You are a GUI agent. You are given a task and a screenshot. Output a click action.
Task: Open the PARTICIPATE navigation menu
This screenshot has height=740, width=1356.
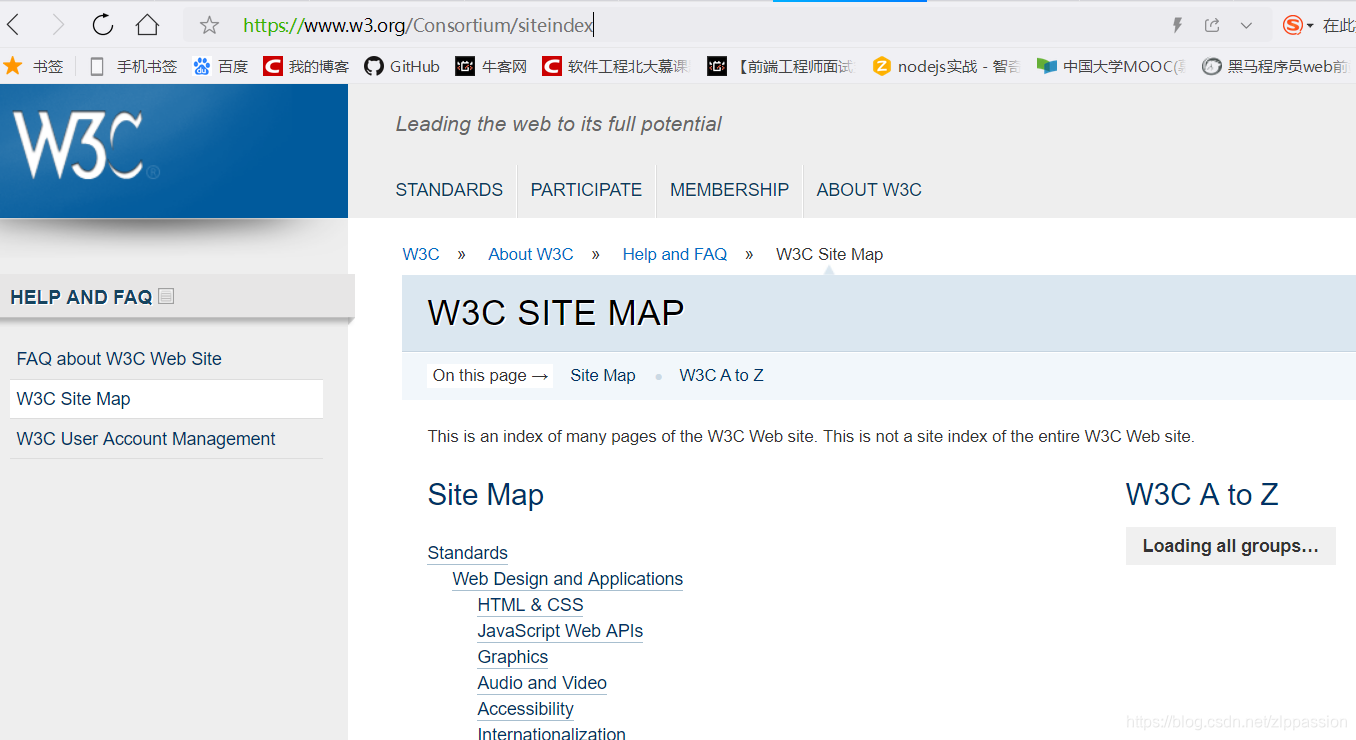coord(586,190)
